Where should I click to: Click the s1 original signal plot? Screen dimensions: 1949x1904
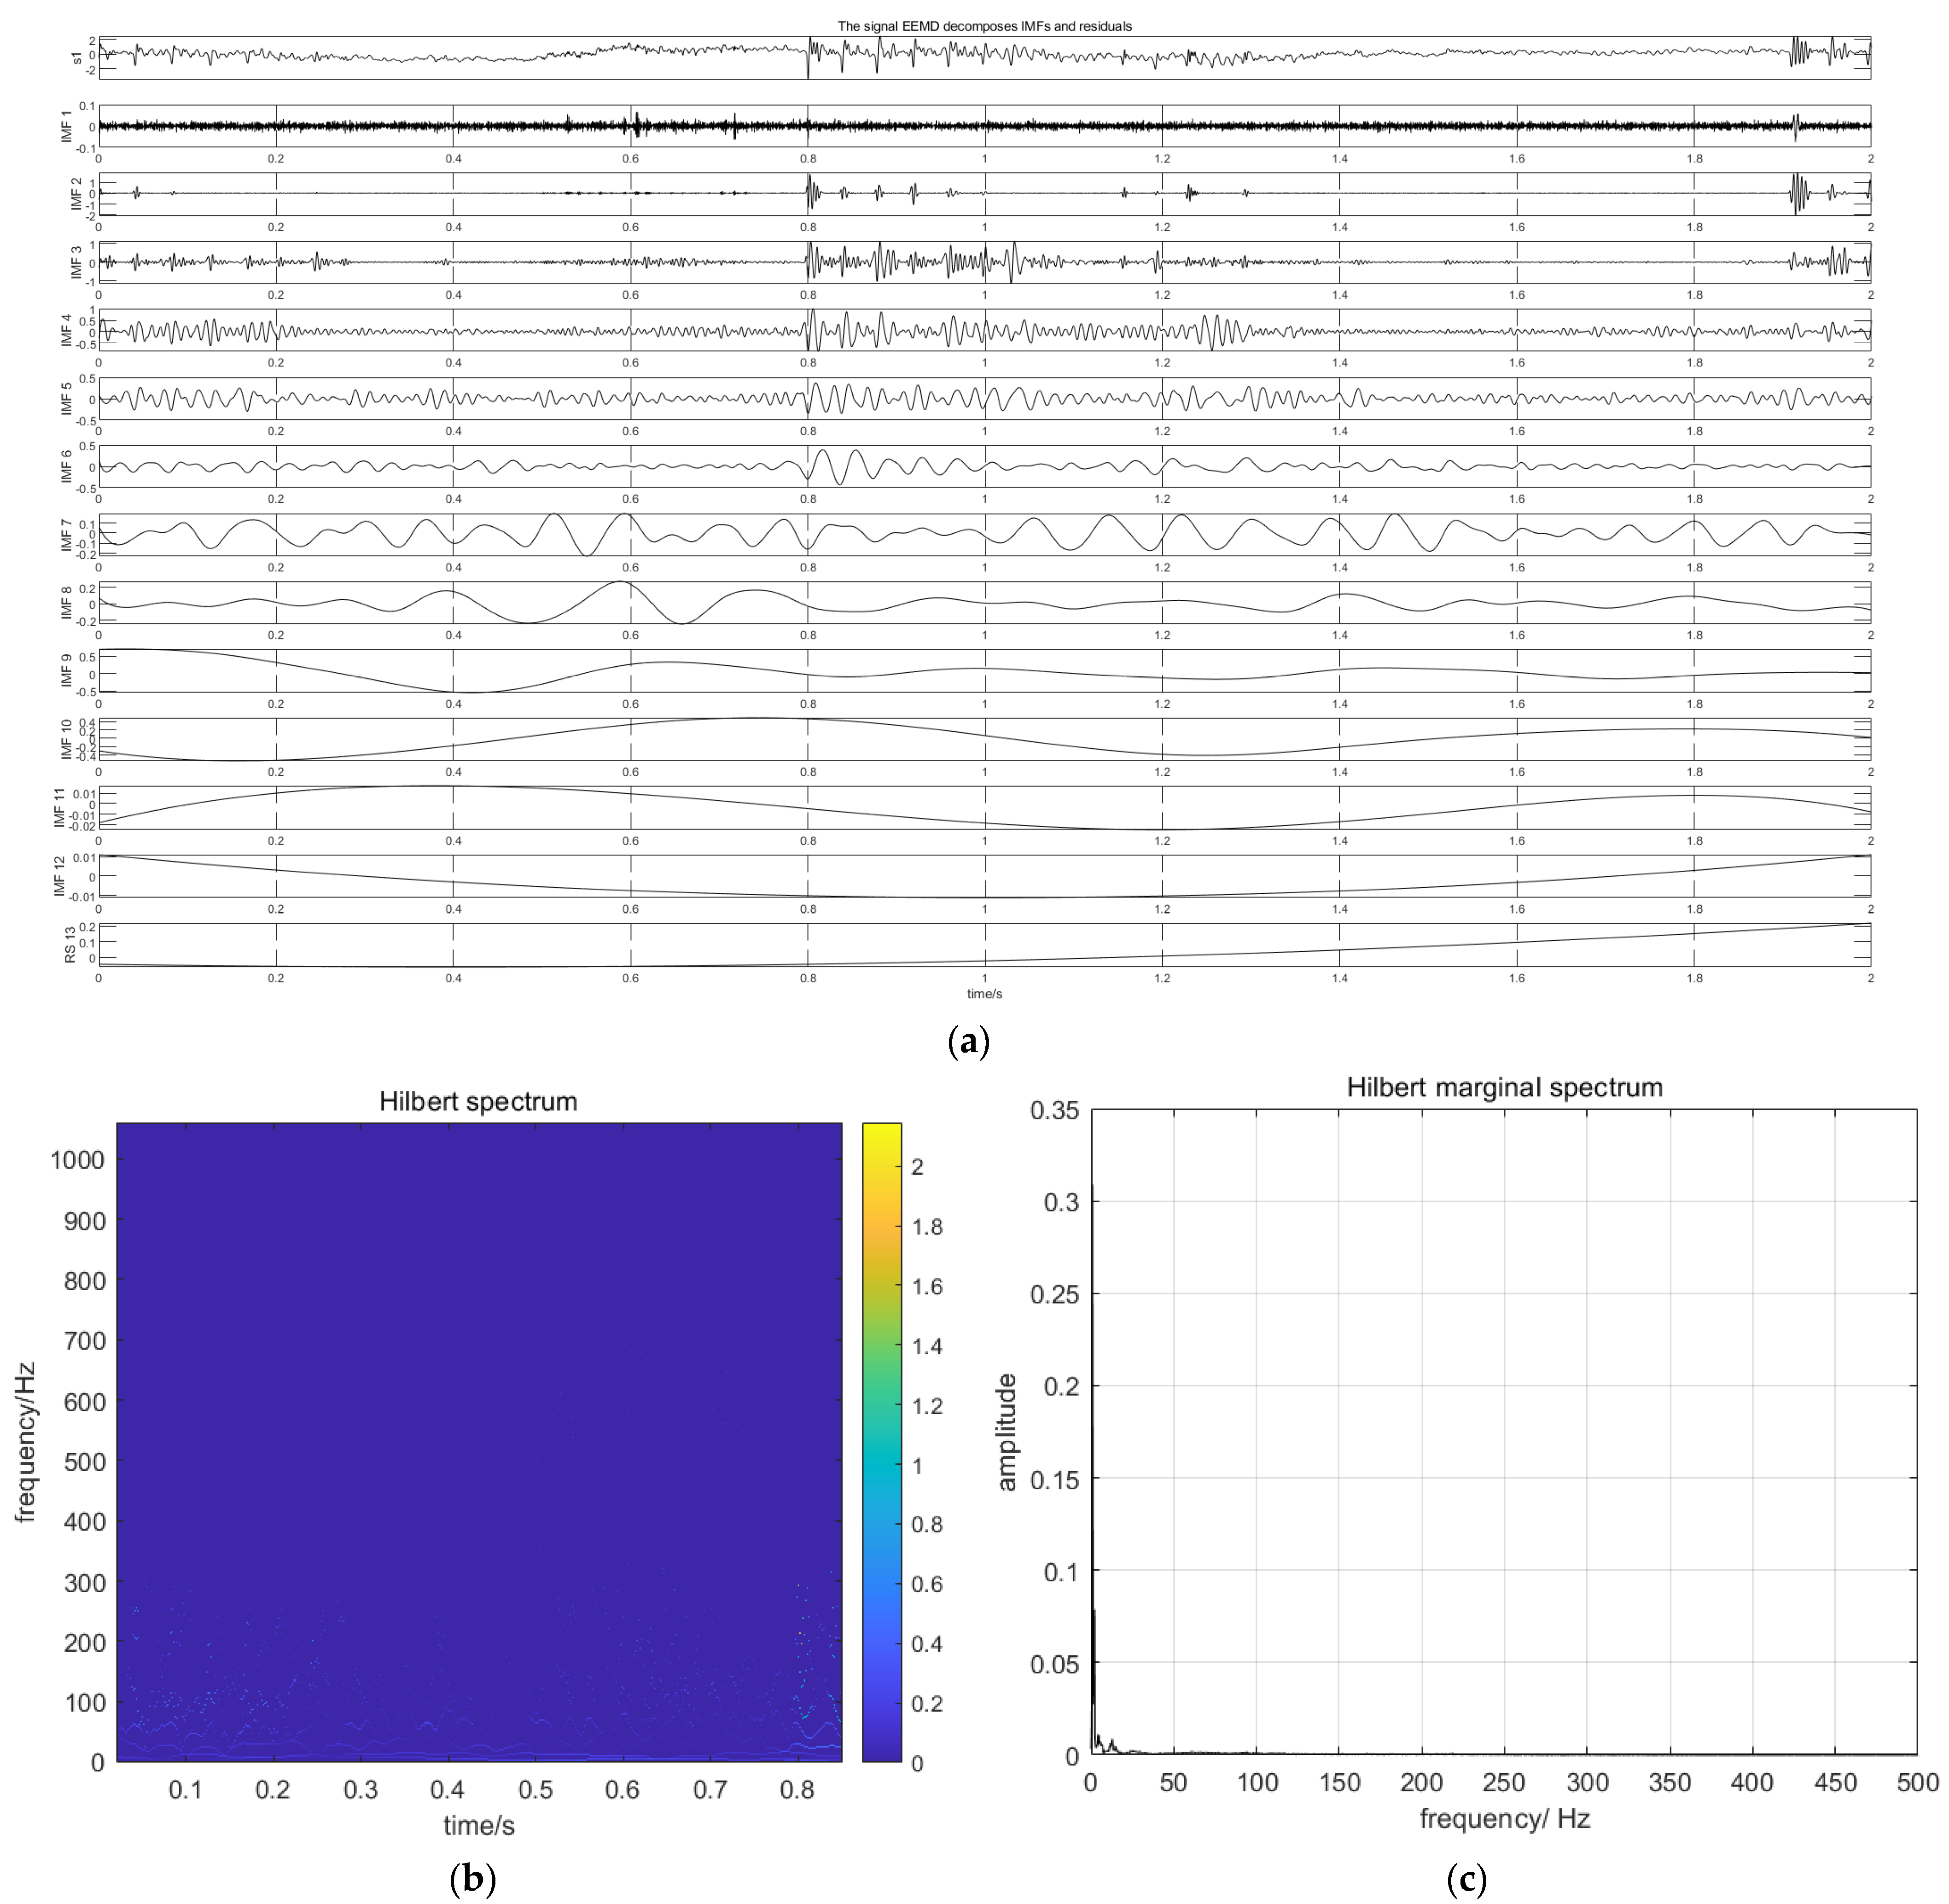984,57
